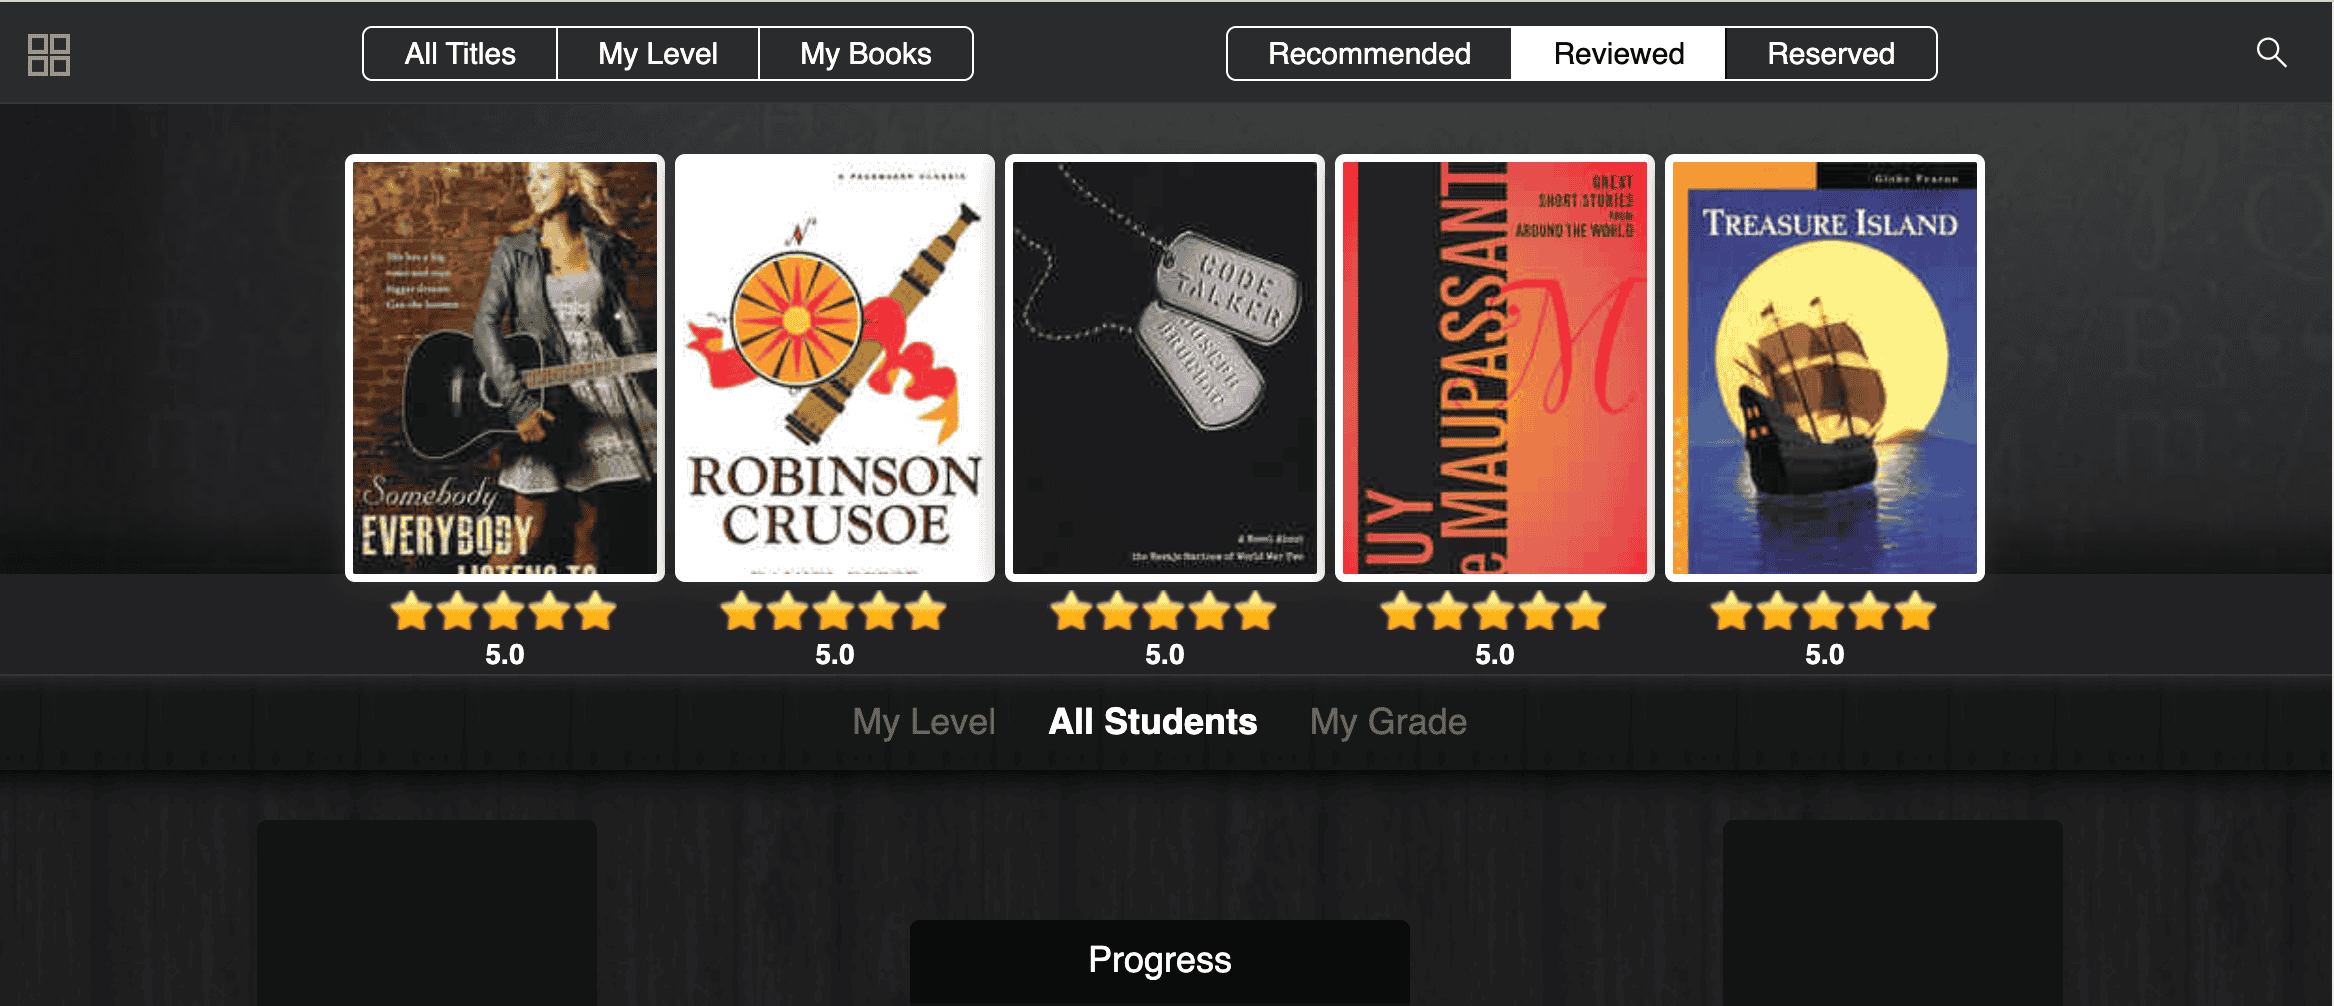
Task: Click the star rating under Code Talker
Action: click(1164, 611)
